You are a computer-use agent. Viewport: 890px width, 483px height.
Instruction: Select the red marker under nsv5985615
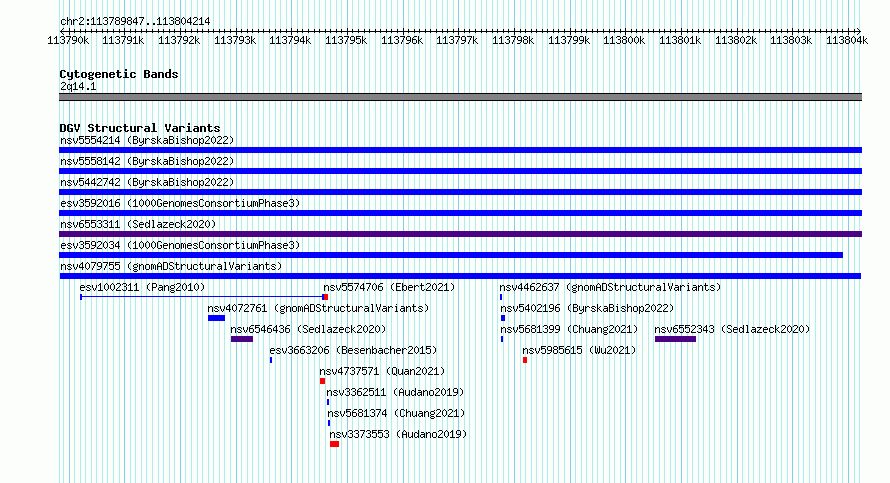tap(525, 360)
